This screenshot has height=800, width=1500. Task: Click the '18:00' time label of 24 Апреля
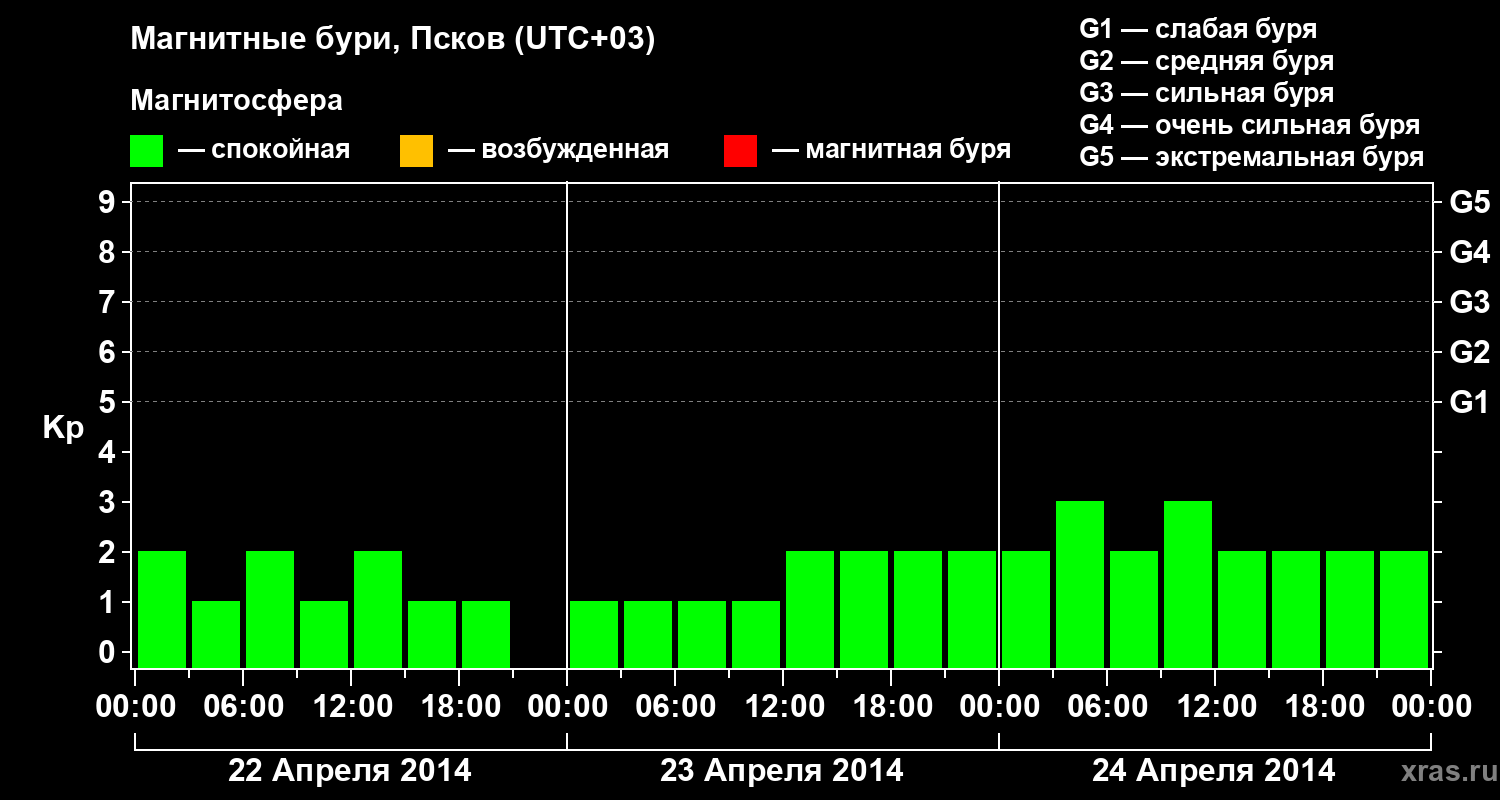1323,706
